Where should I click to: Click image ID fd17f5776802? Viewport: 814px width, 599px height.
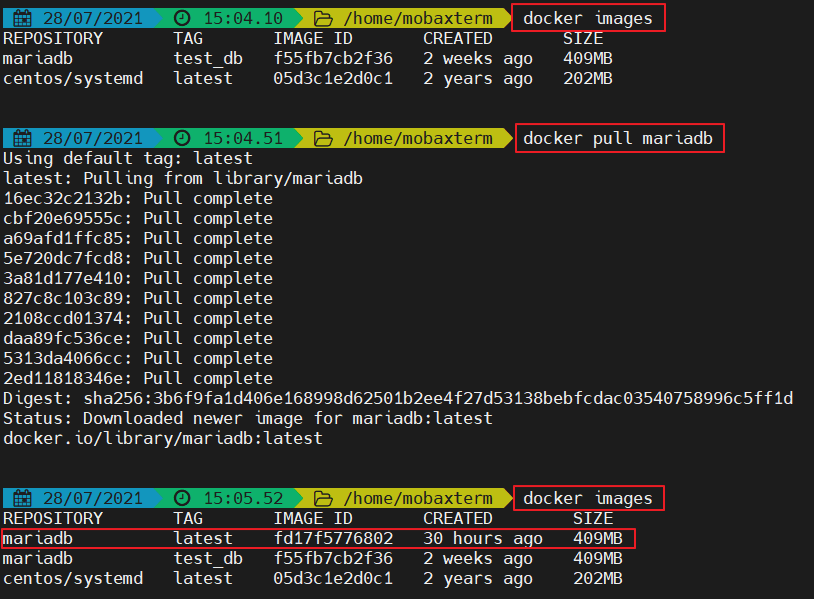click(333, 538)
